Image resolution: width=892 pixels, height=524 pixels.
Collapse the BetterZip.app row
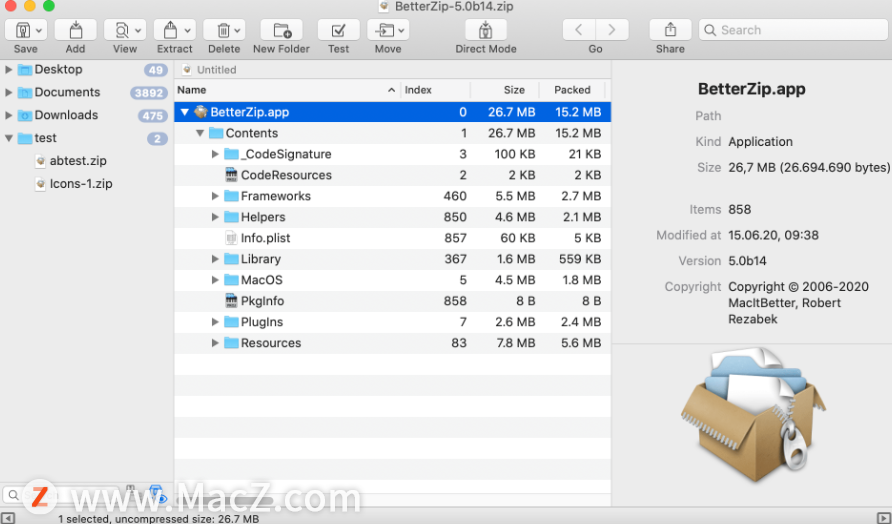click(185, 112)
